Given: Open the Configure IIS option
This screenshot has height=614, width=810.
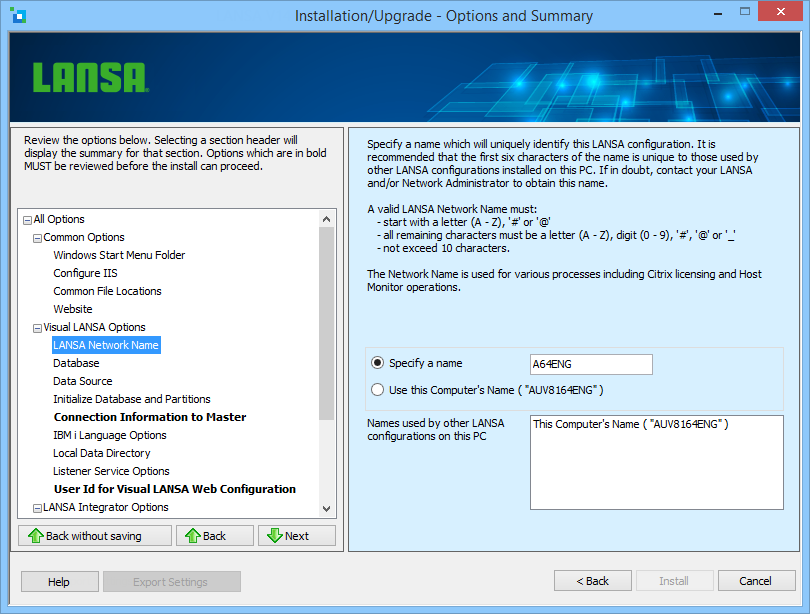Looking at the screenshot, I should coord(85,273).
